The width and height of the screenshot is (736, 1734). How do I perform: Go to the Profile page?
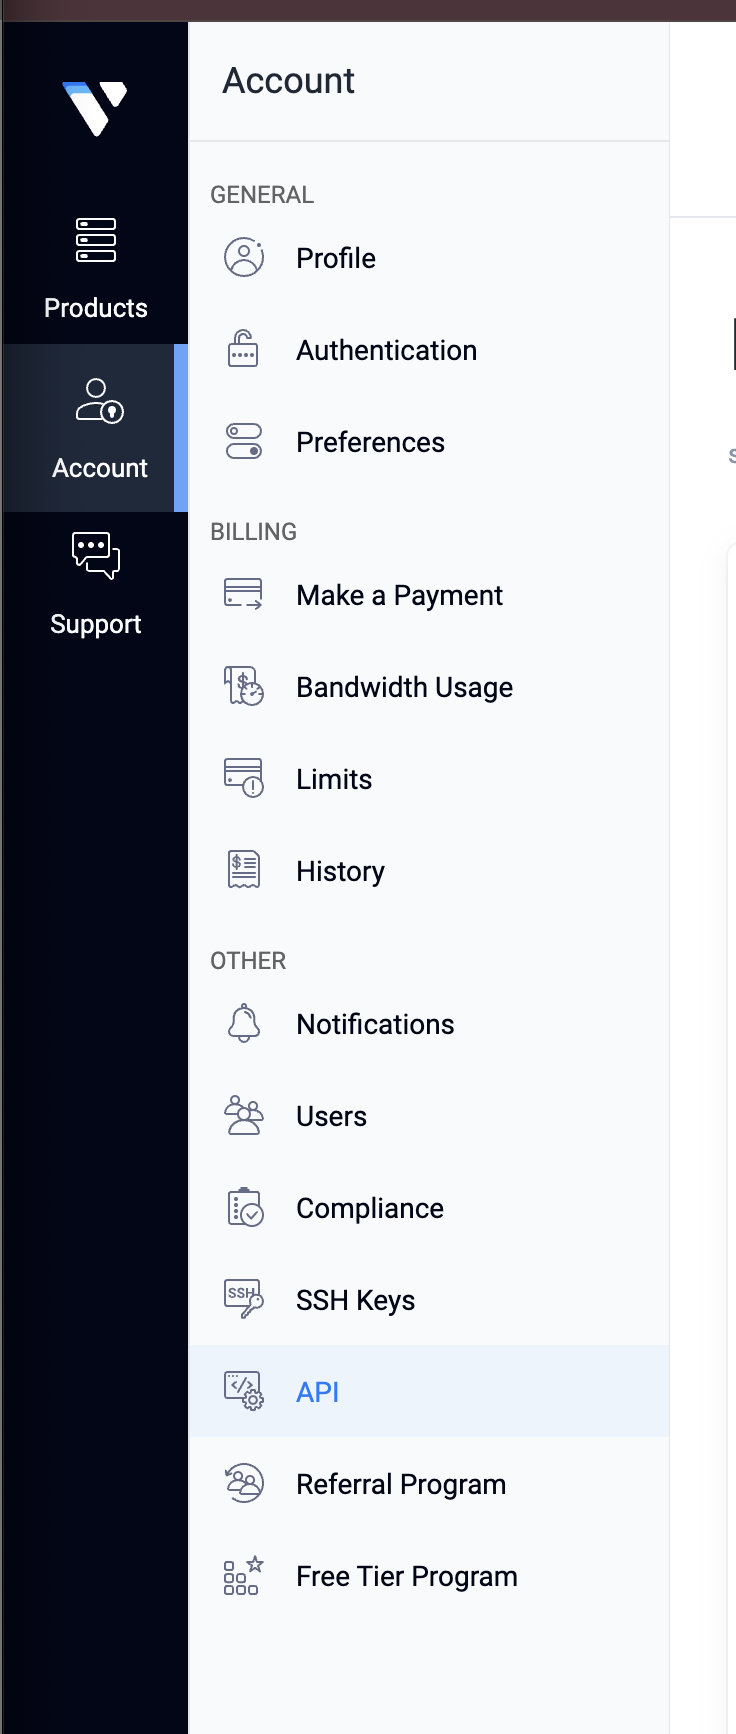336,258
